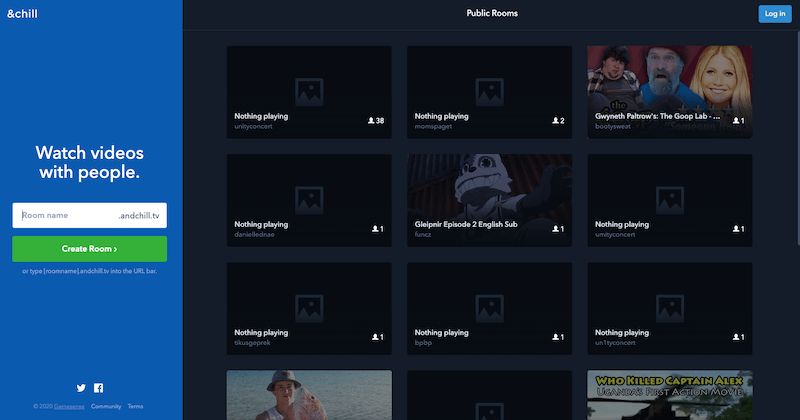Click room name text momspaget

433,127
